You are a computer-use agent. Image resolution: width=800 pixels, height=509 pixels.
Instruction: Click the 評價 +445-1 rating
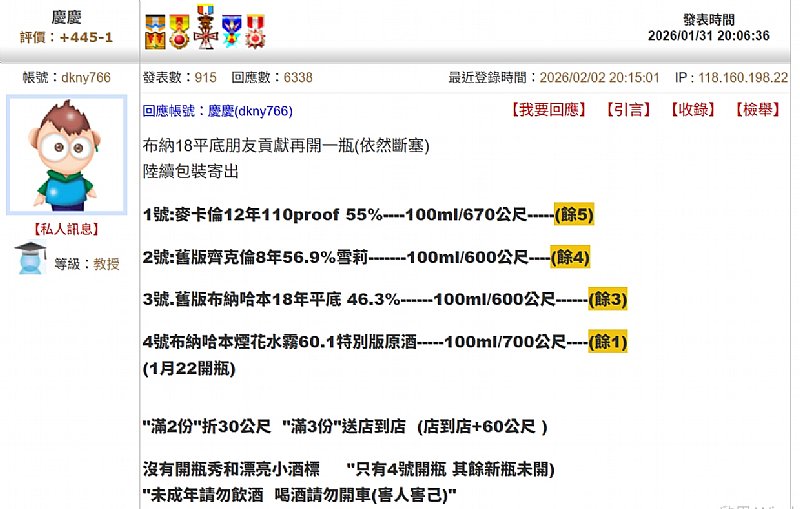67,38
